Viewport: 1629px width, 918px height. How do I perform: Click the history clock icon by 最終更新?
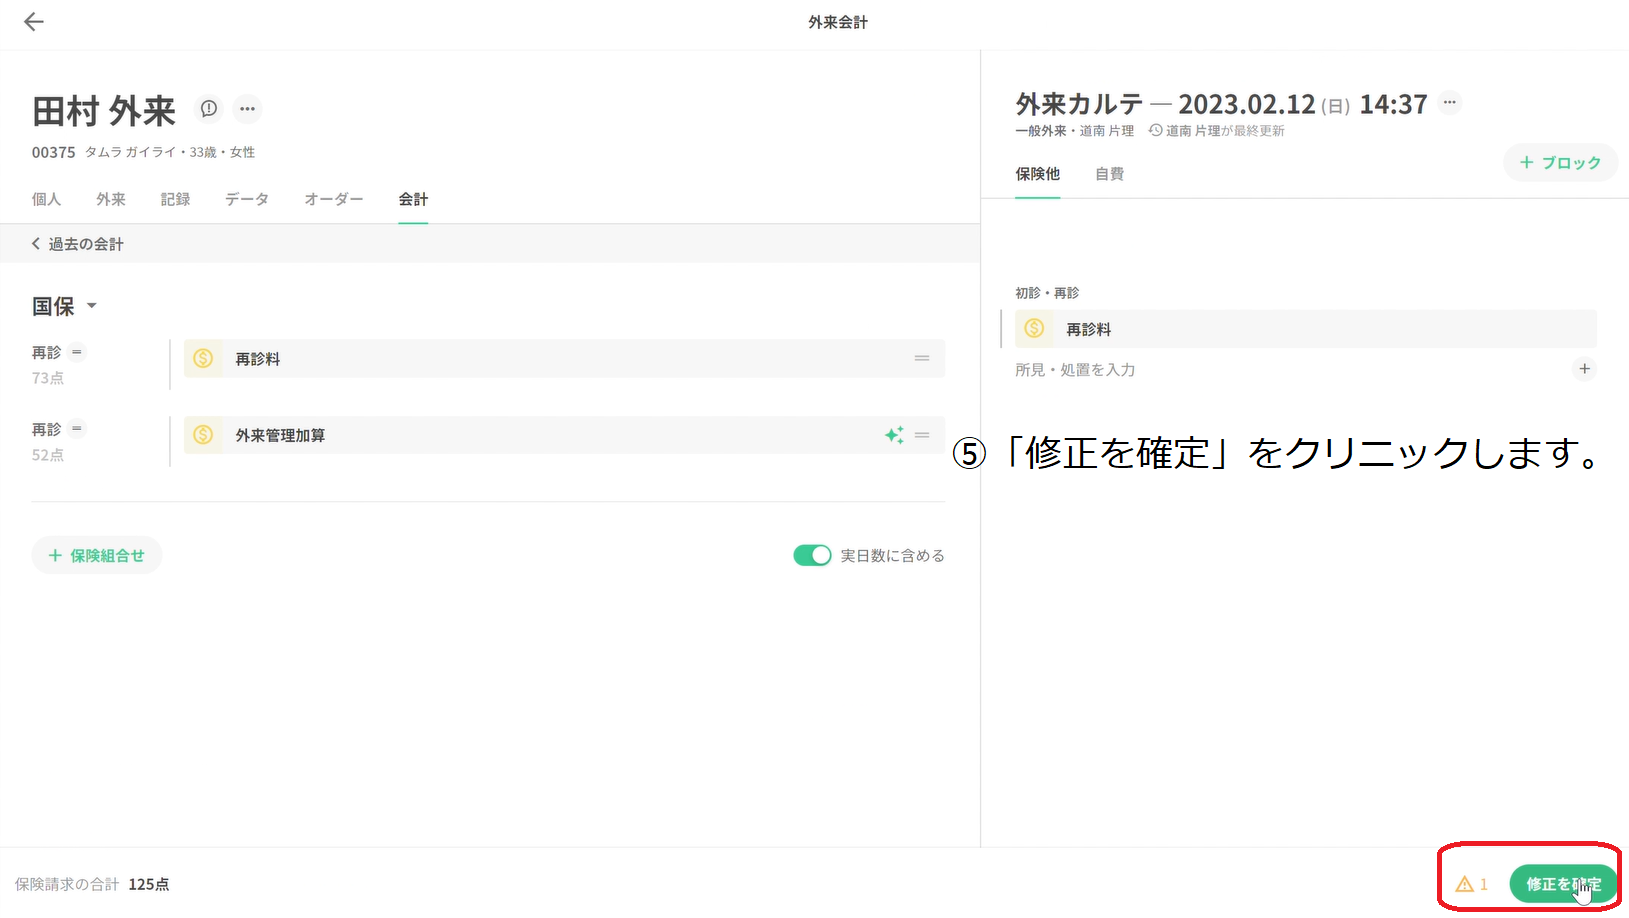tap(1155, 131)
